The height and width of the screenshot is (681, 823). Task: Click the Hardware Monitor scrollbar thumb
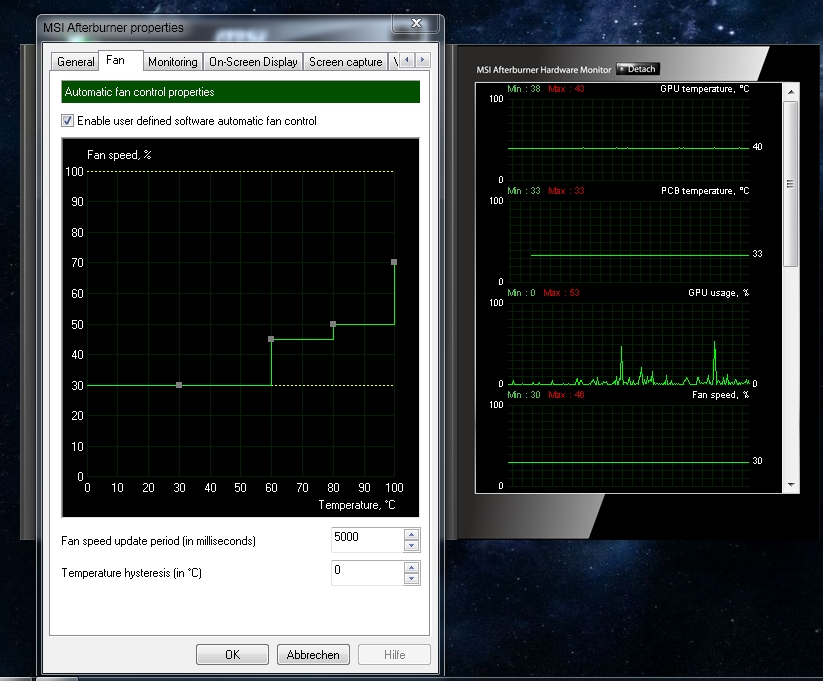790,184
